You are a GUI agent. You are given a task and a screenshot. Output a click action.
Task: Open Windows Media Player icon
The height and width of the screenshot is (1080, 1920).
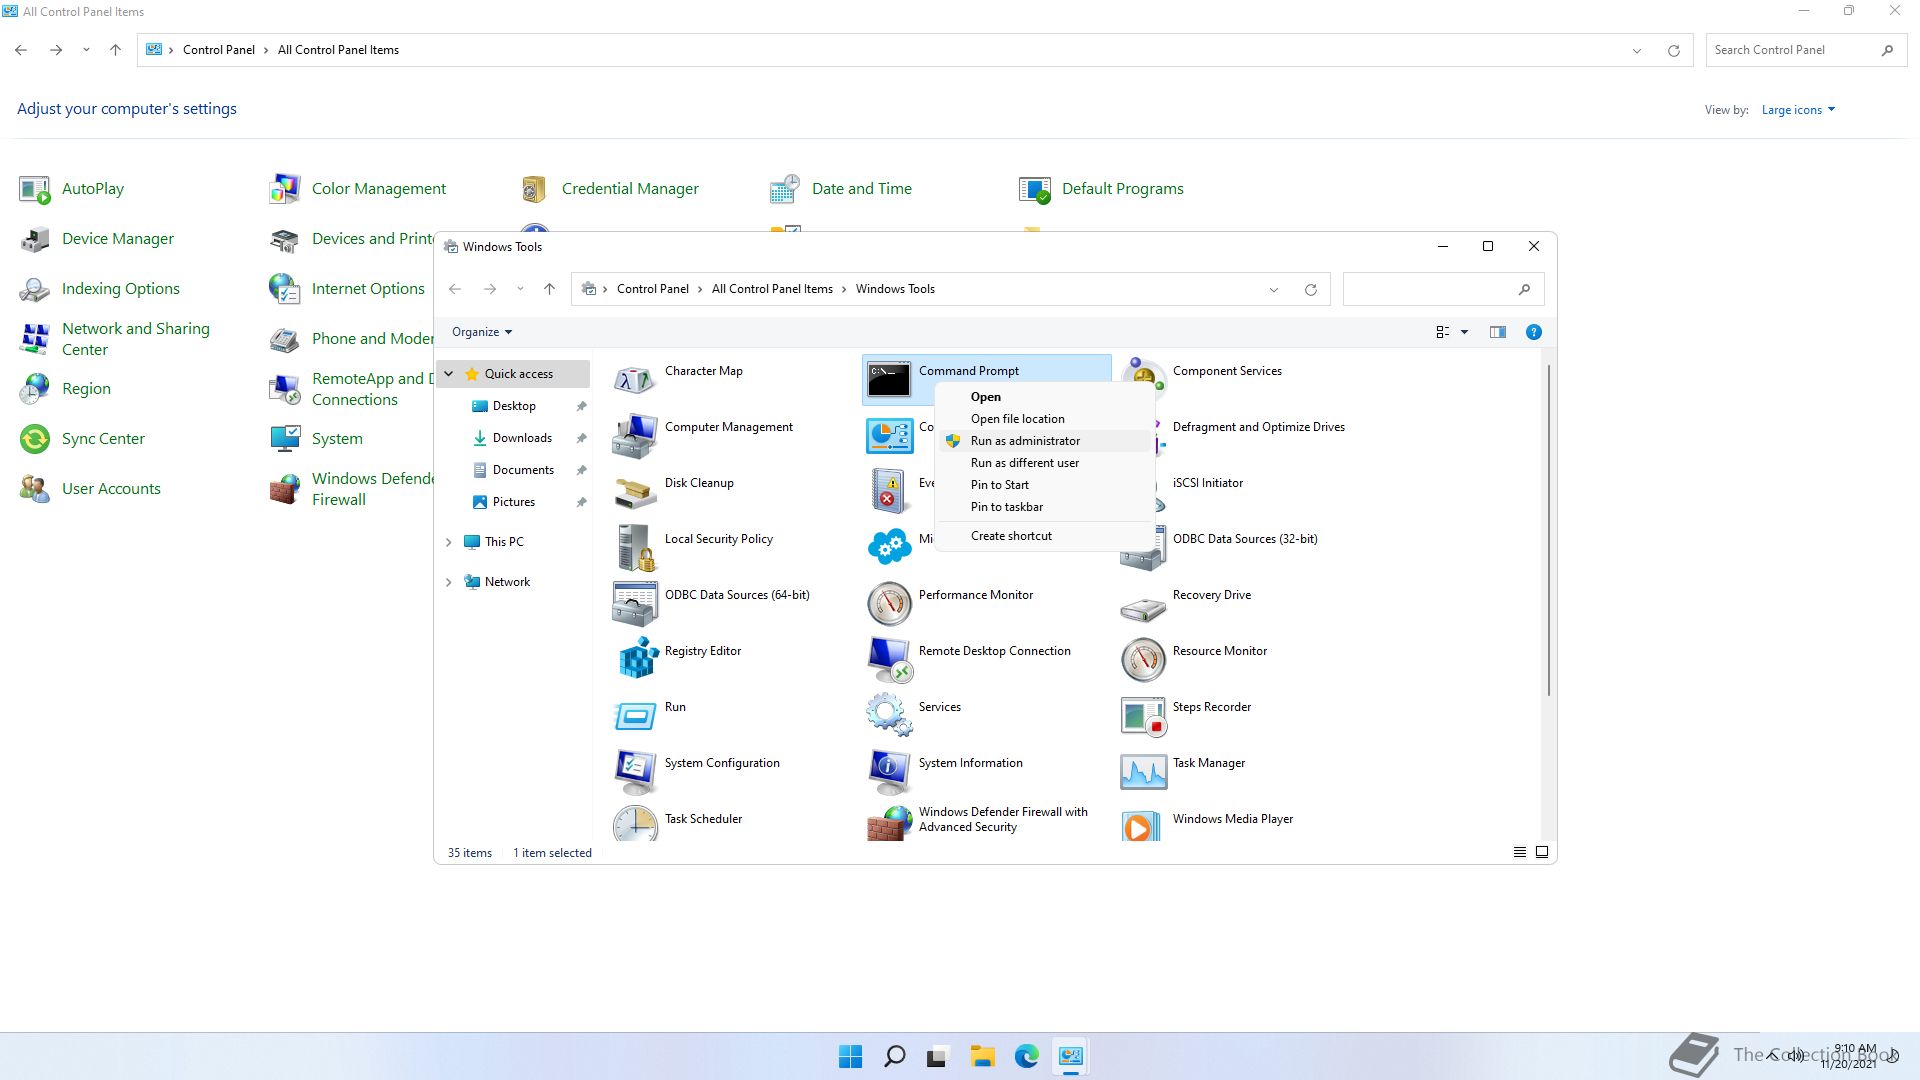coord(1143,824)
